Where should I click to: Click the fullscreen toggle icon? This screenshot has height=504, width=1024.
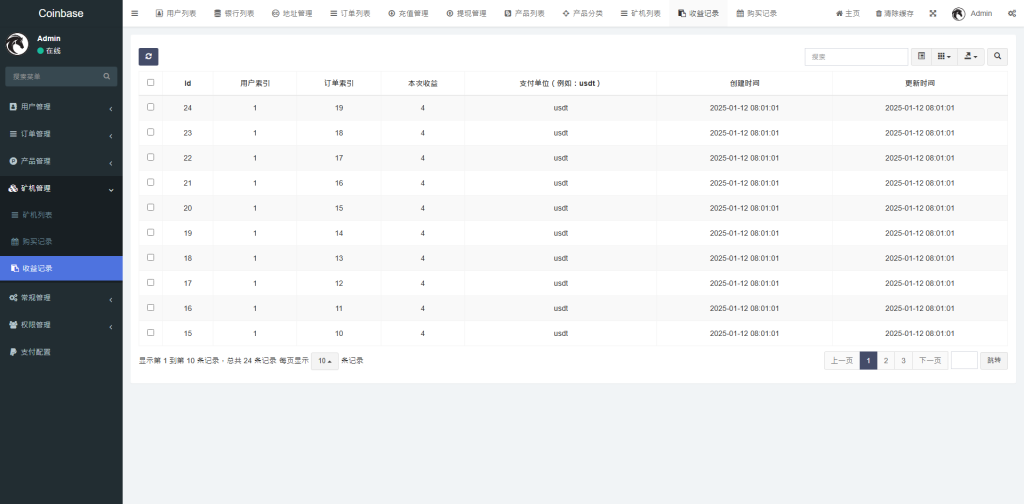click(932, 14)
